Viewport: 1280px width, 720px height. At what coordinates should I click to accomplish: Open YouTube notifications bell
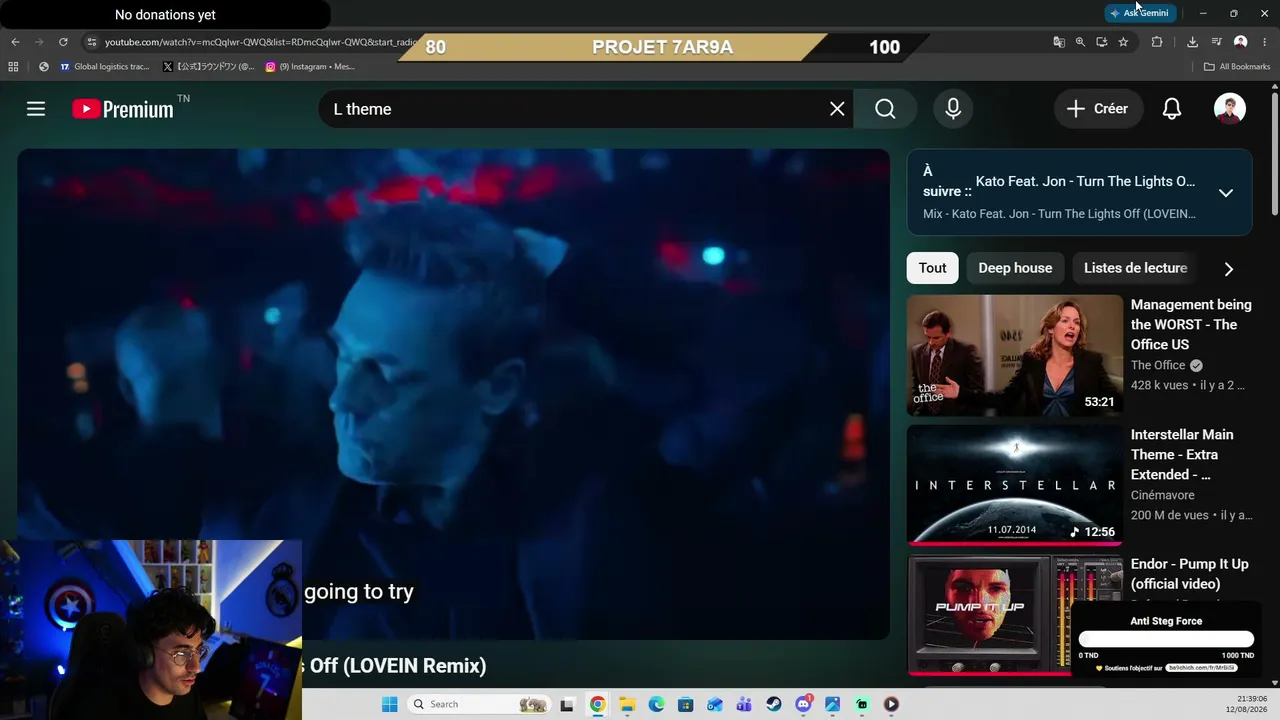tap(1172, 109)
